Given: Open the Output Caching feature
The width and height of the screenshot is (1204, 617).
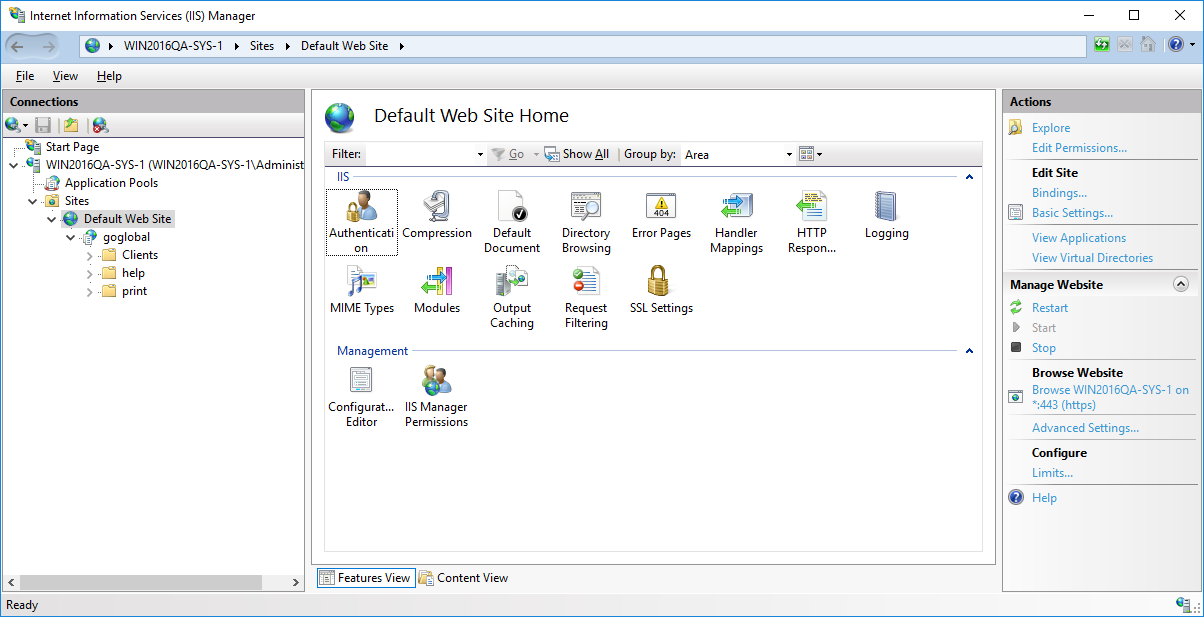Looking at the screenshot, I should (512, 297).
